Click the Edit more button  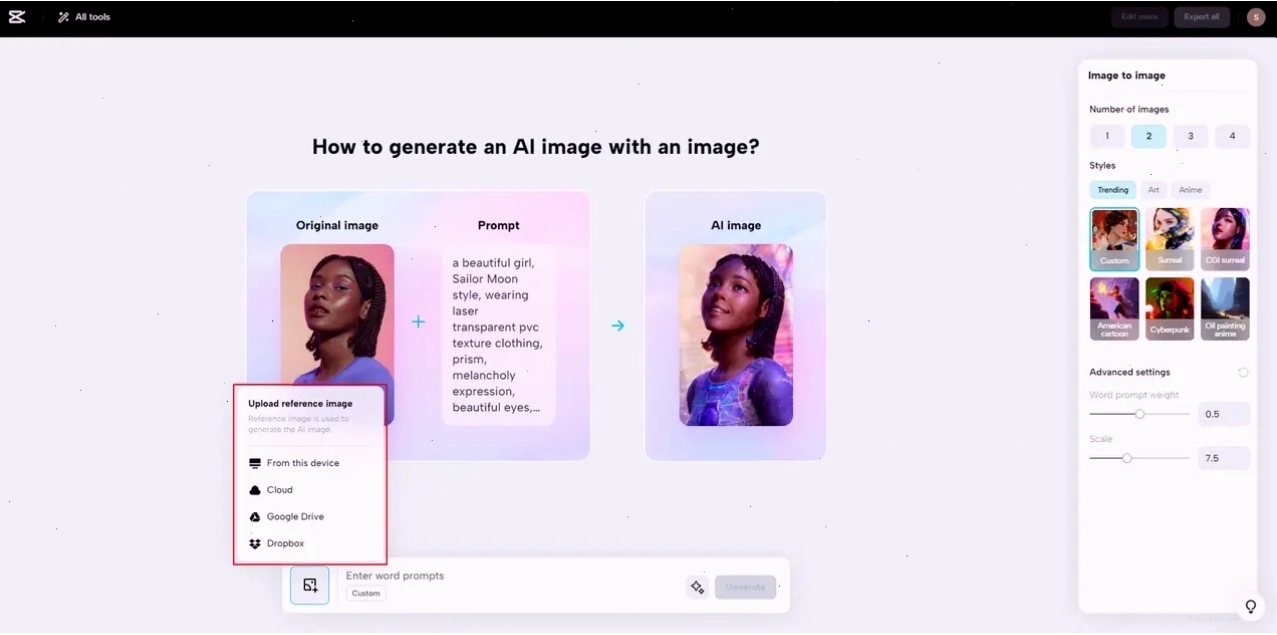tap(1139, 17)
